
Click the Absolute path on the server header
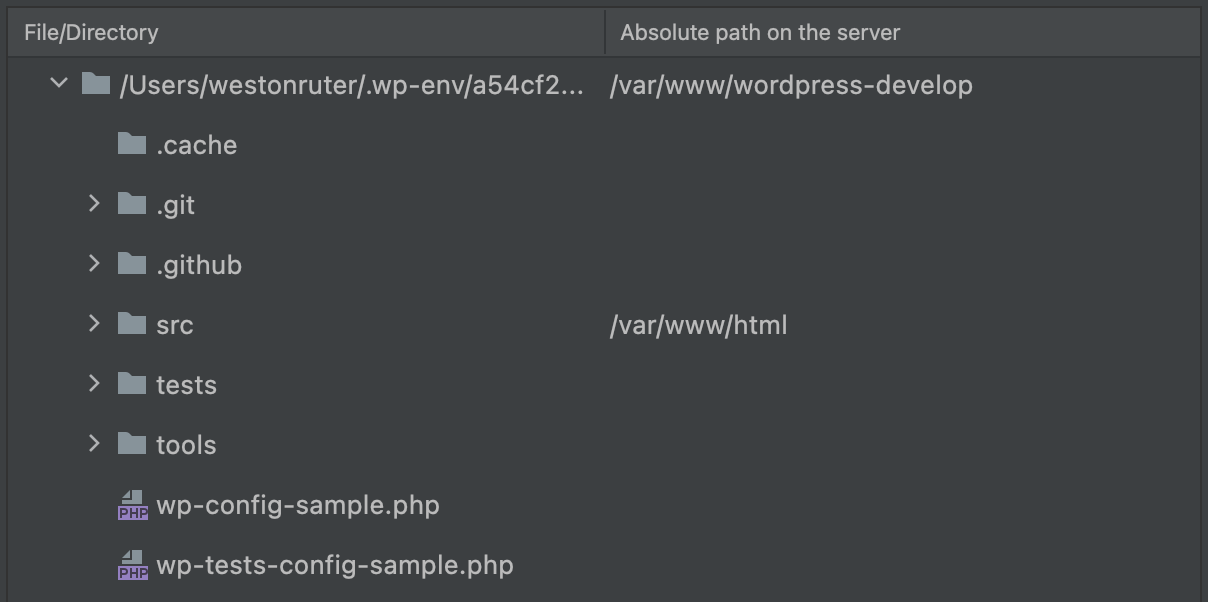760,32
